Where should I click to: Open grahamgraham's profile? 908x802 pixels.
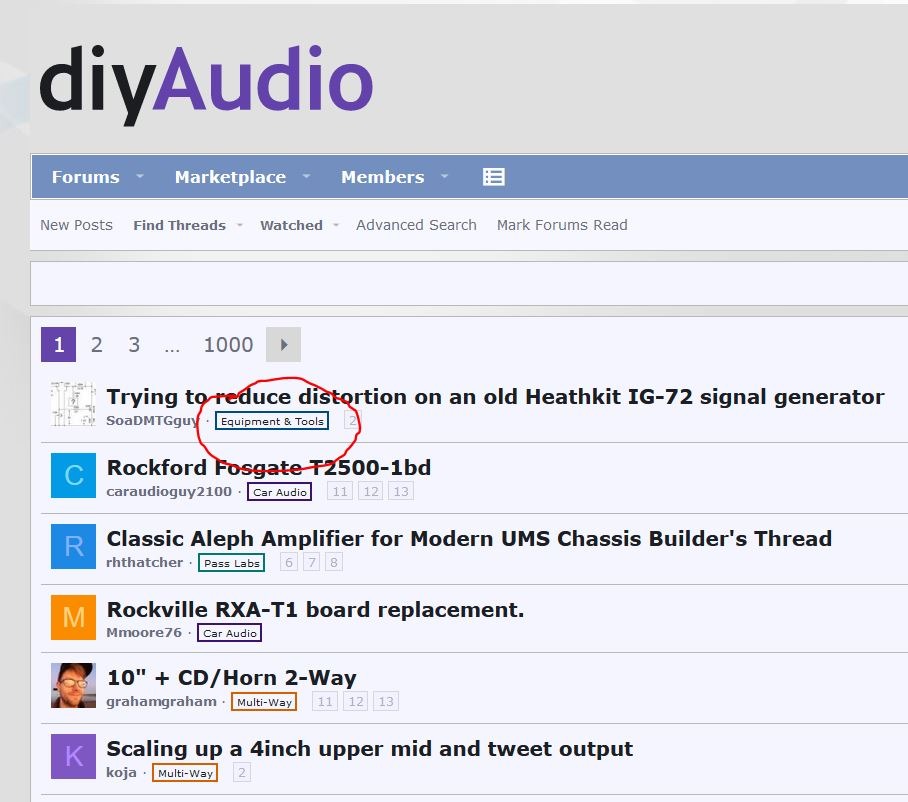161,701
